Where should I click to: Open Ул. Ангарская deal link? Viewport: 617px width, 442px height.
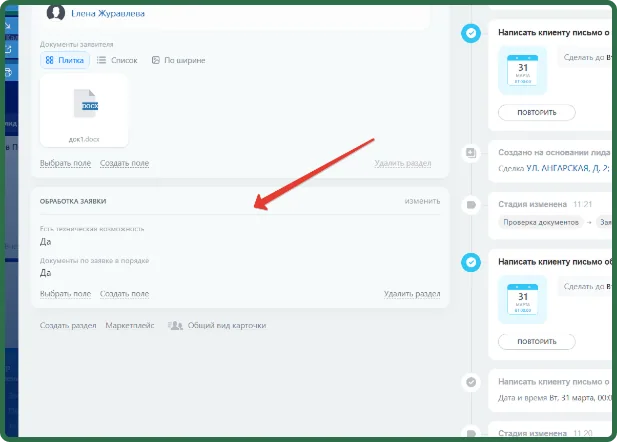tap(568, 168)
